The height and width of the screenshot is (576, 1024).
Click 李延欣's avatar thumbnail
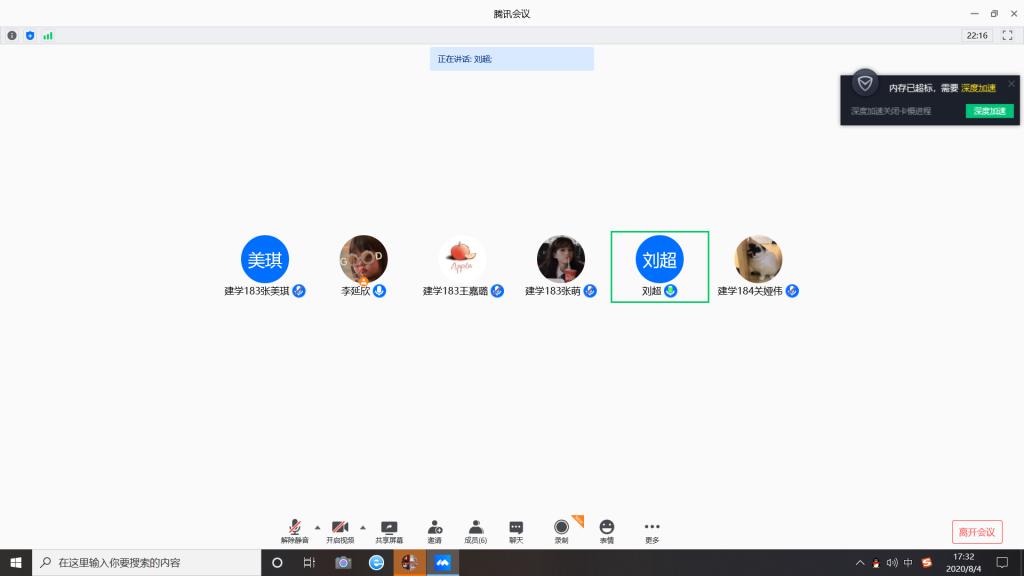coord(363,259)
